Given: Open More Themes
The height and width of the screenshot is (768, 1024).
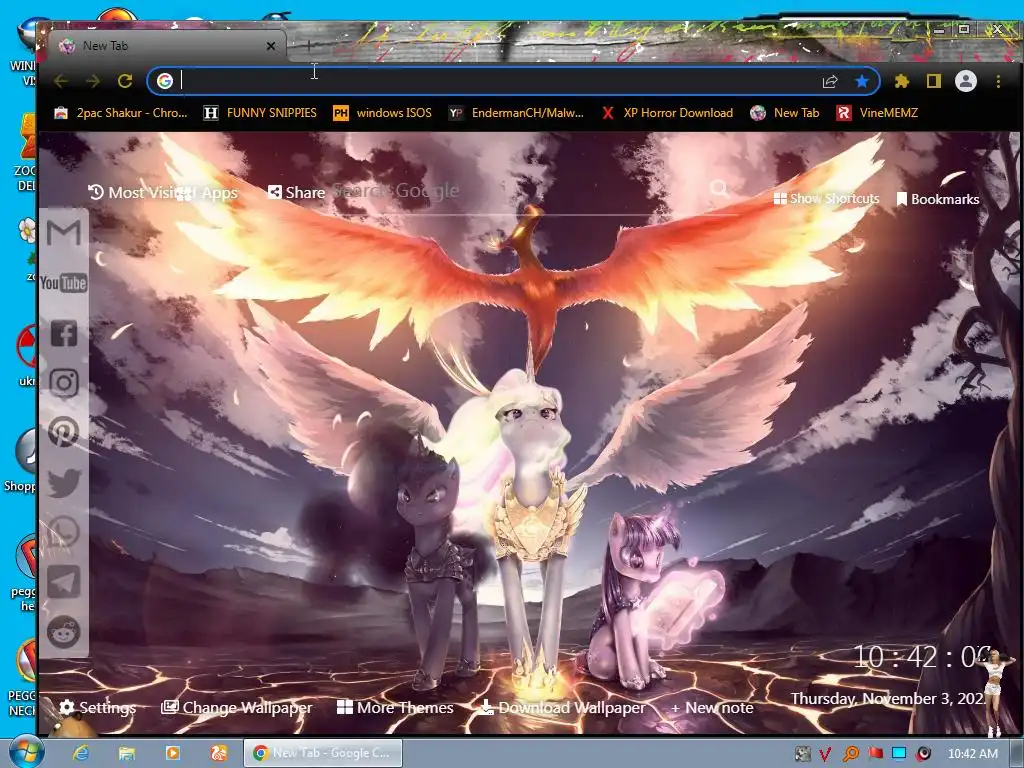Looking at the screenshot, I should 395,707.
